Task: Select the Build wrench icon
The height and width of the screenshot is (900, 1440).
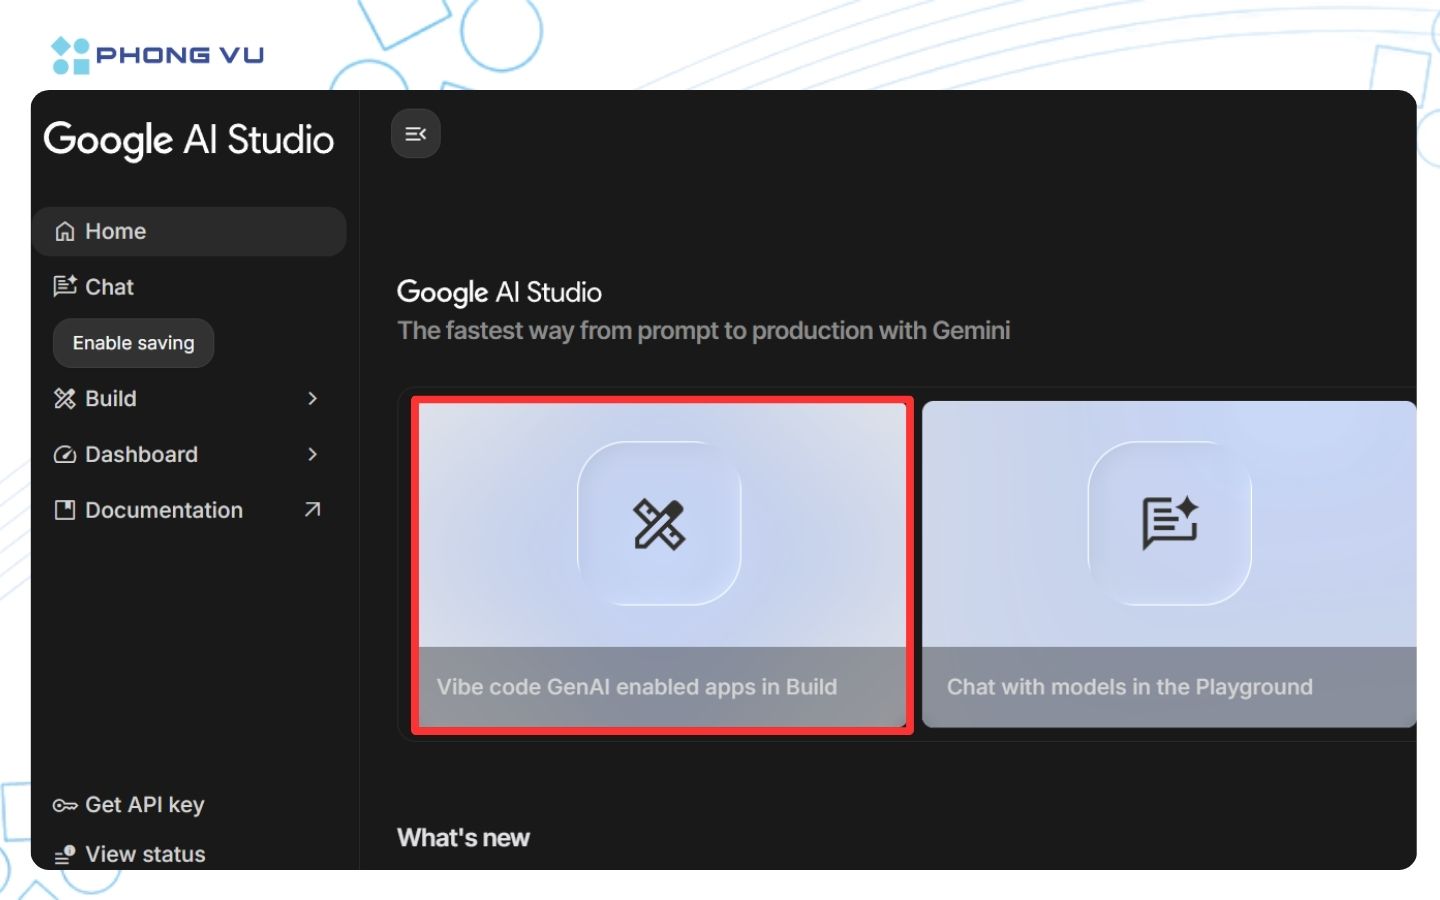Action: [x=64, y=399]
